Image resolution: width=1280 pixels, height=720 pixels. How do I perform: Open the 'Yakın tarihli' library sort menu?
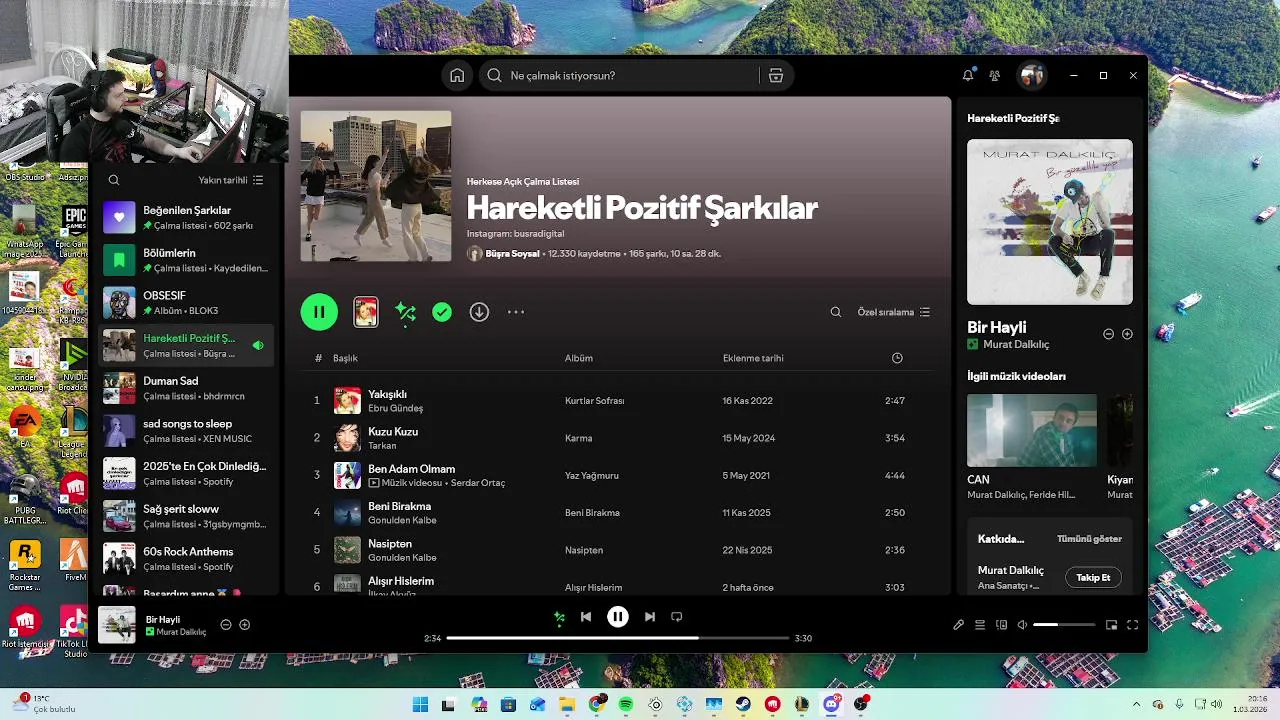click(x=231, y=180)
